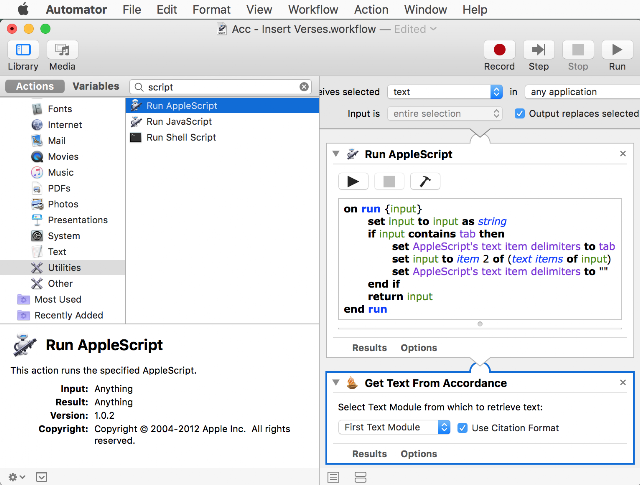Toggle Use Citation Format checkbox

[x=462, y=428]
